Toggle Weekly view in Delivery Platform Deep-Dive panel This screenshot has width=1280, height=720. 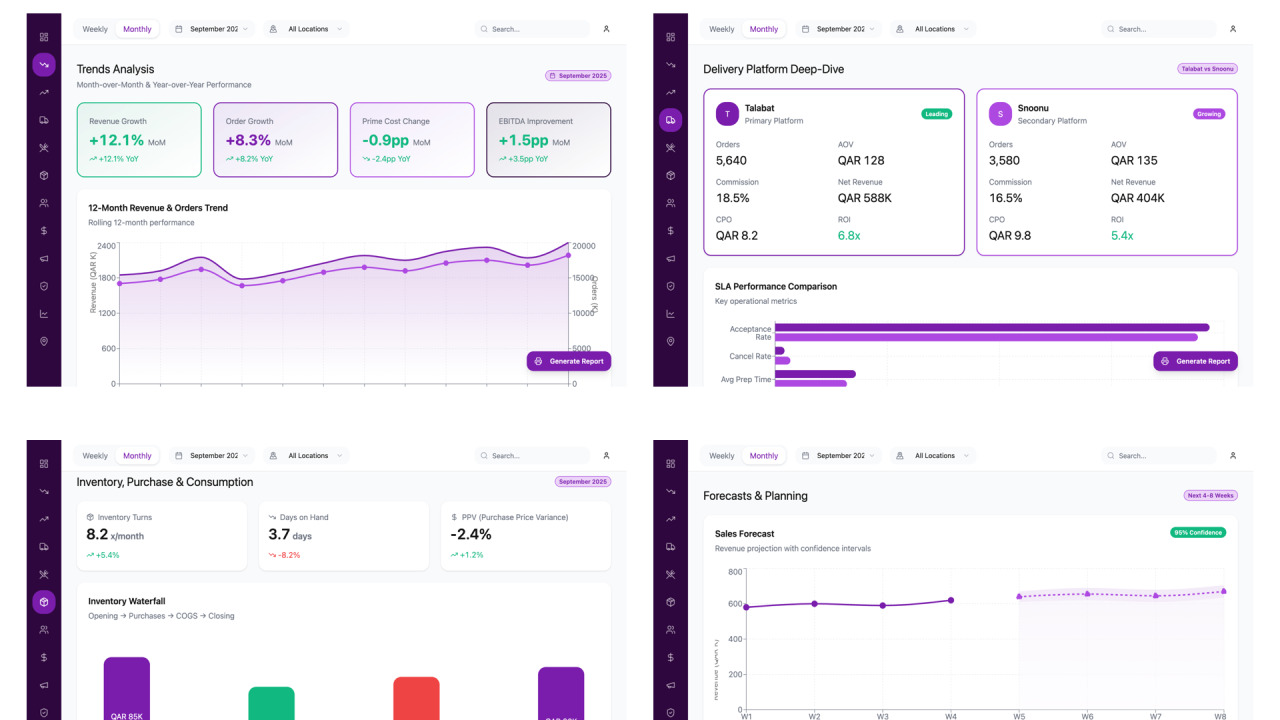(721, 29)
